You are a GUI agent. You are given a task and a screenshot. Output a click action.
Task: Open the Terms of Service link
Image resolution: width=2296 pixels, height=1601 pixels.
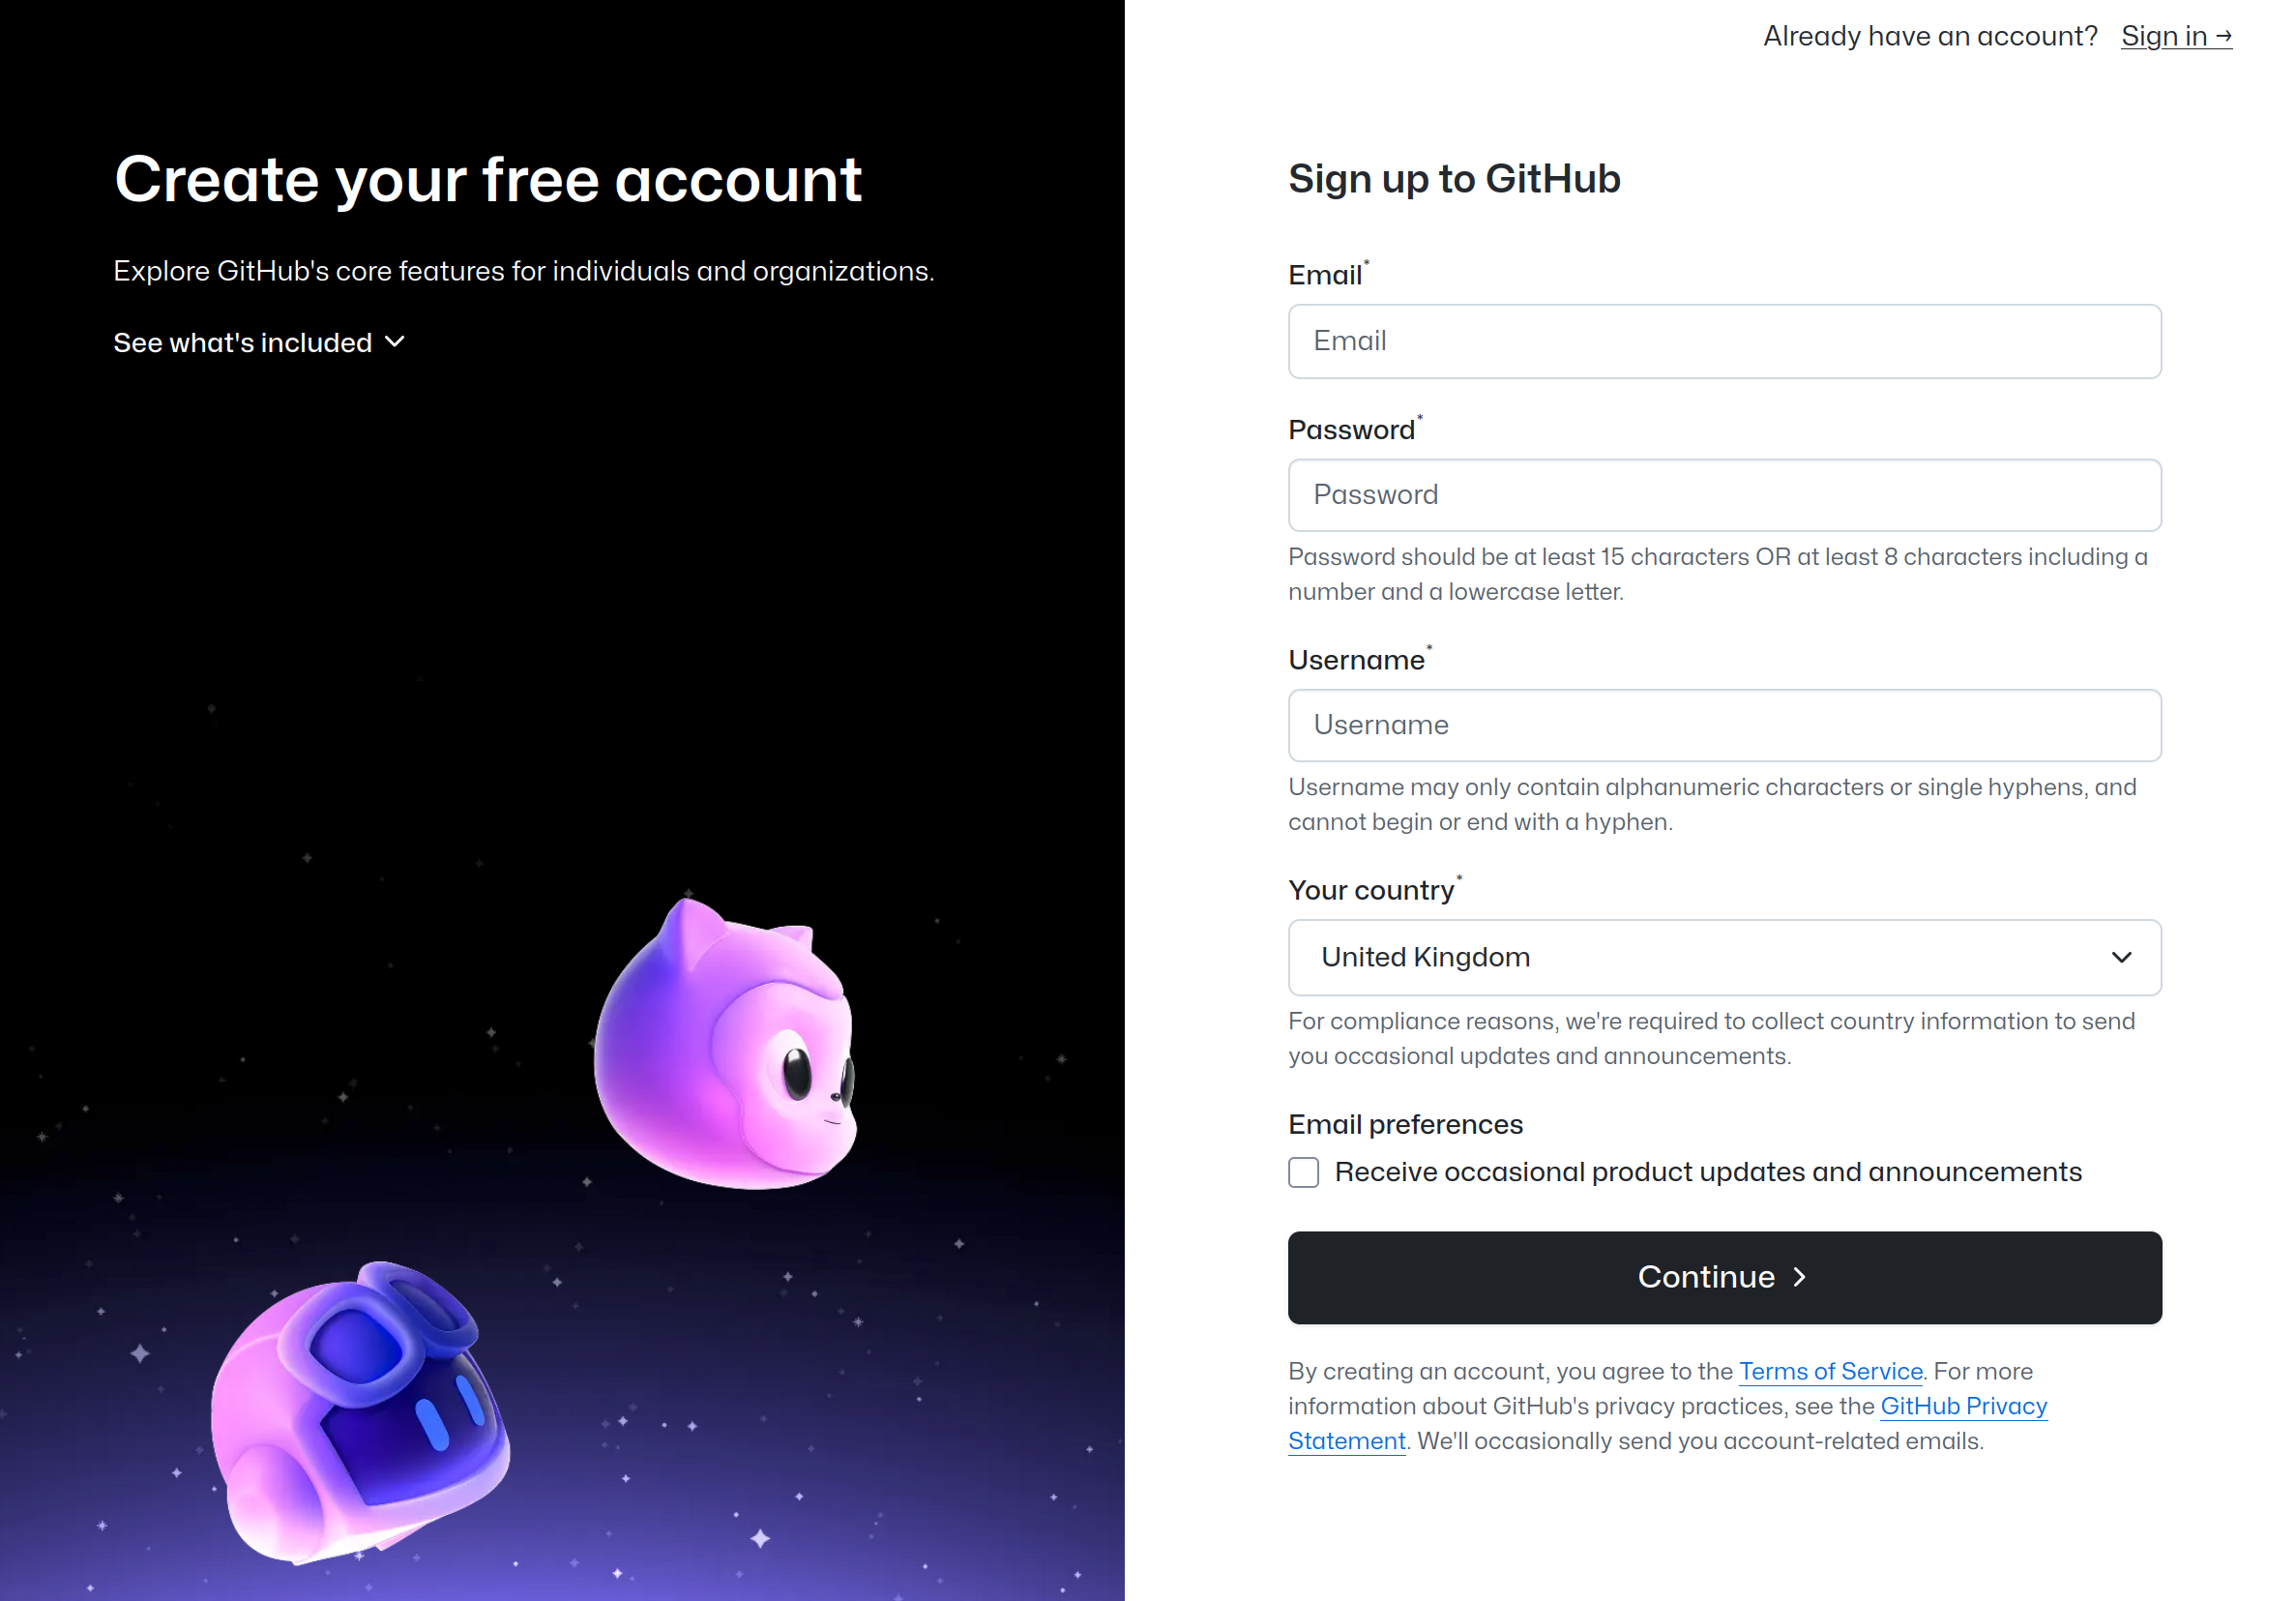point(1830,1372)
